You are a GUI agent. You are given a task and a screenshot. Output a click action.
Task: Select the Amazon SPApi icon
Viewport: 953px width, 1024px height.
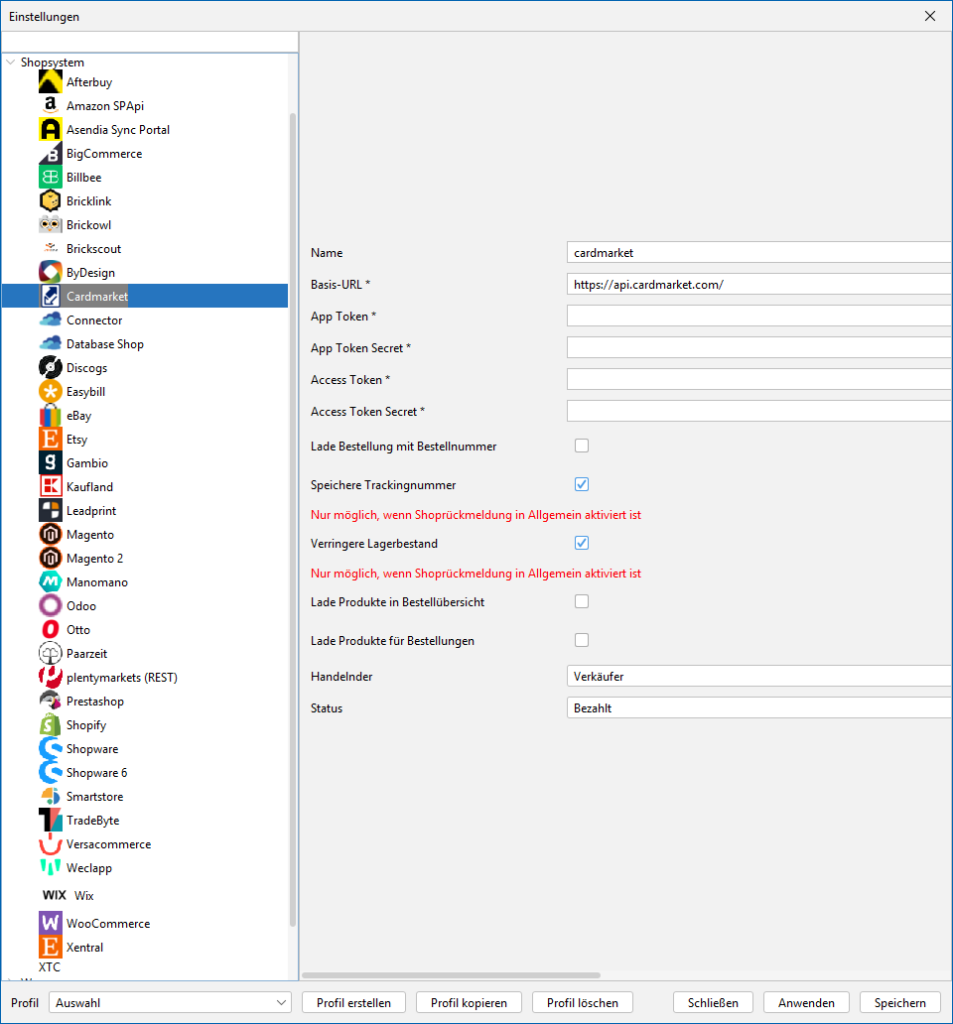pos(50,106)
